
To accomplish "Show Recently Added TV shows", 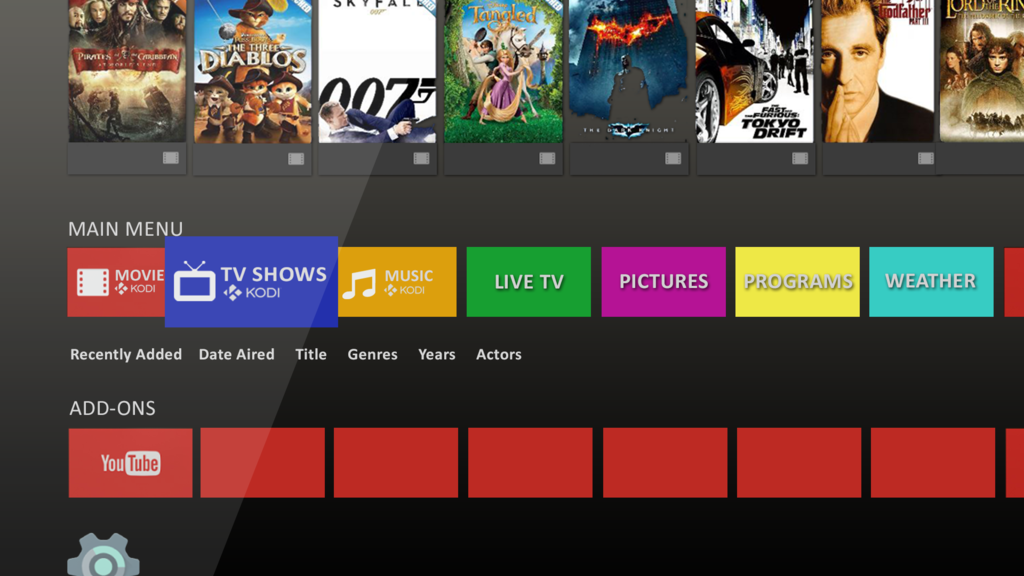I will click(x=126, y=355).
